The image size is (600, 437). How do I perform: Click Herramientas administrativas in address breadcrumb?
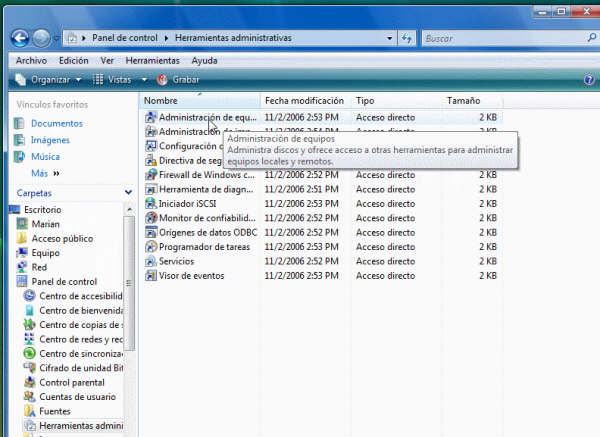(233, 38)
